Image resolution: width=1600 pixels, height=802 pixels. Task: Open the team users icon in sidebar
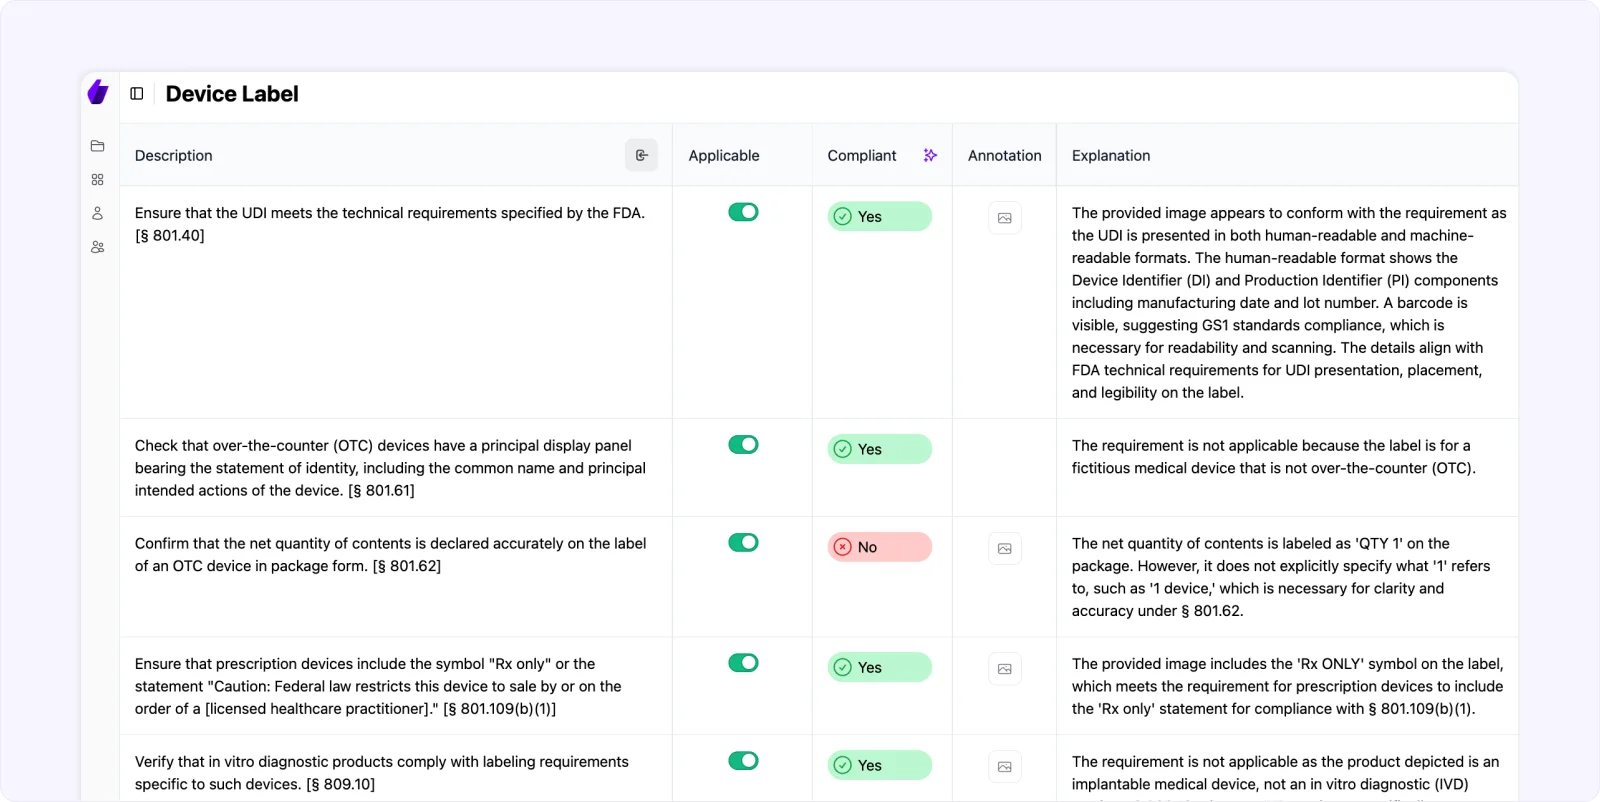click(x=97, y=247)
